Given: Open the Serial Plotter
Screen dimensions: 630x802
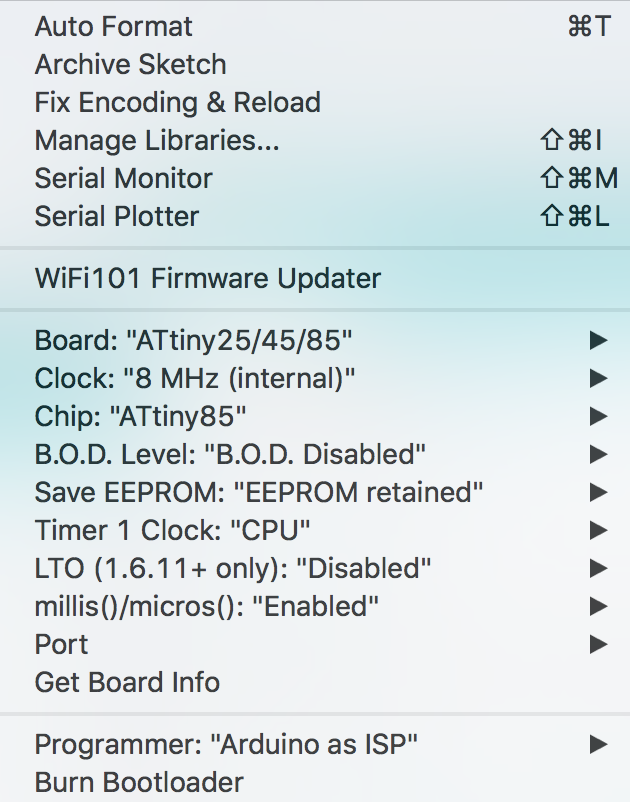Looking at the screenshot, I should (x=116, y=216).
